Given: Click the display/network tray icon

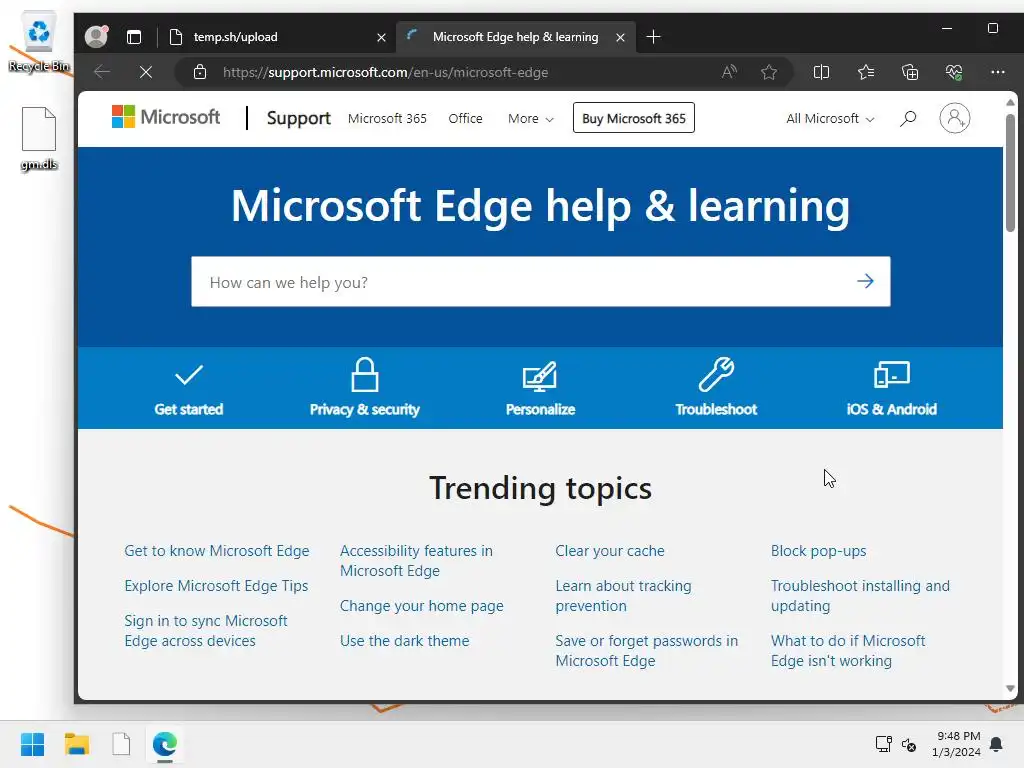Looking at the screenshot, I should 883,744.
